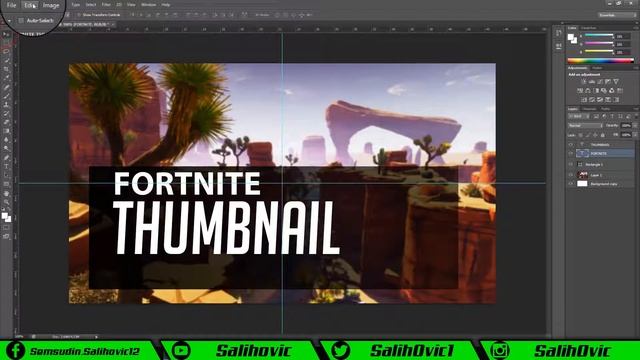Screen dimensions: 640x360
Task: Toggle Quick Mask mode in toolbar
Action: click(6, 228)
